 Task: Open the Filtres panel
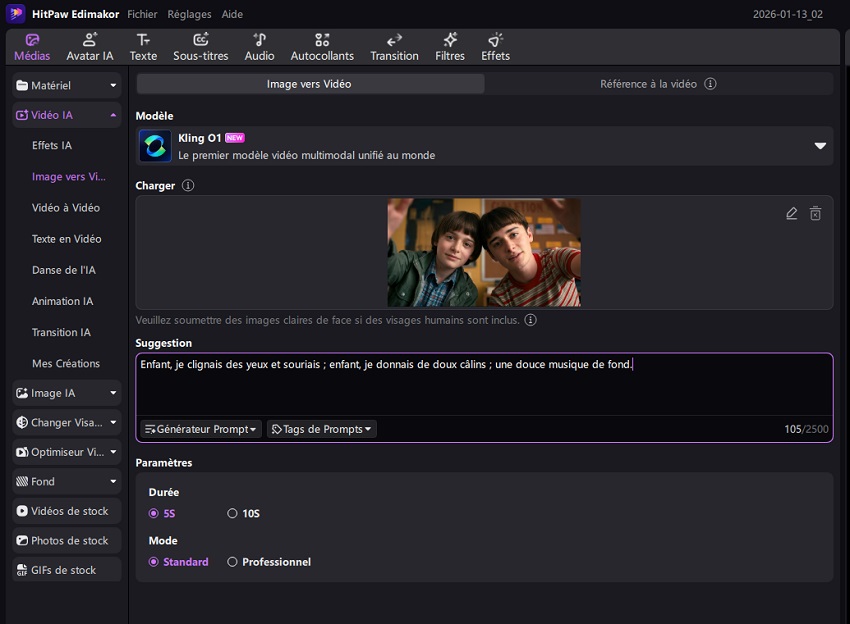[450, 46]
